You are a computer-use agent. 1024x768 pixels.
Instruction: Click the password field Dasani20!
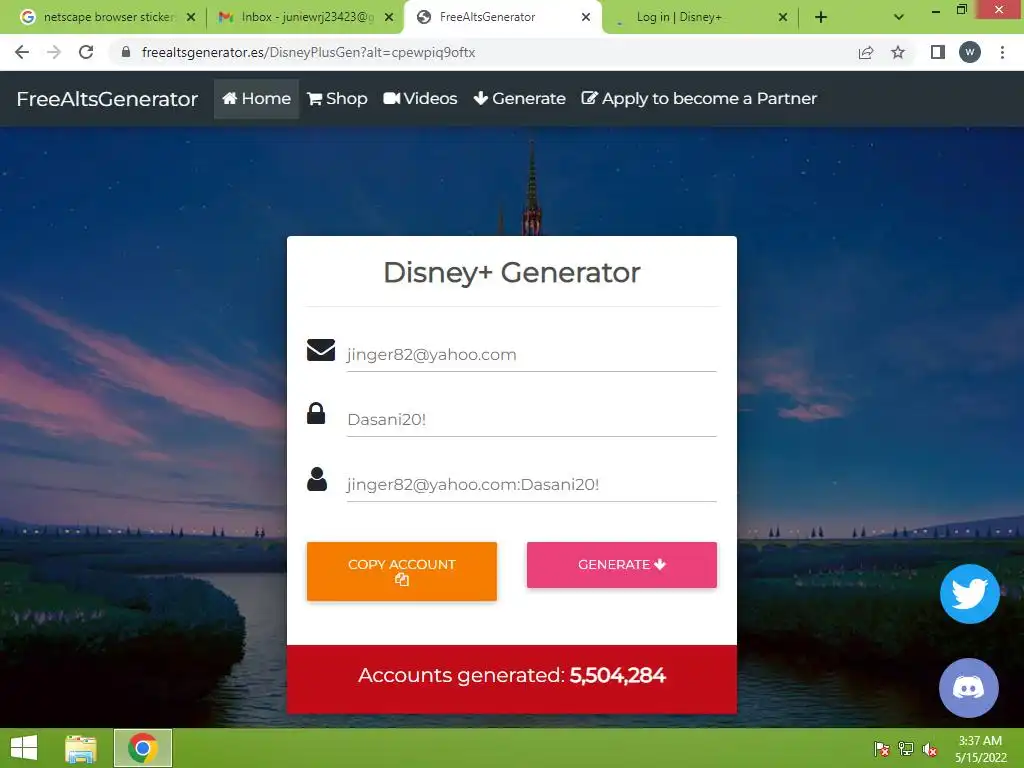531,419
